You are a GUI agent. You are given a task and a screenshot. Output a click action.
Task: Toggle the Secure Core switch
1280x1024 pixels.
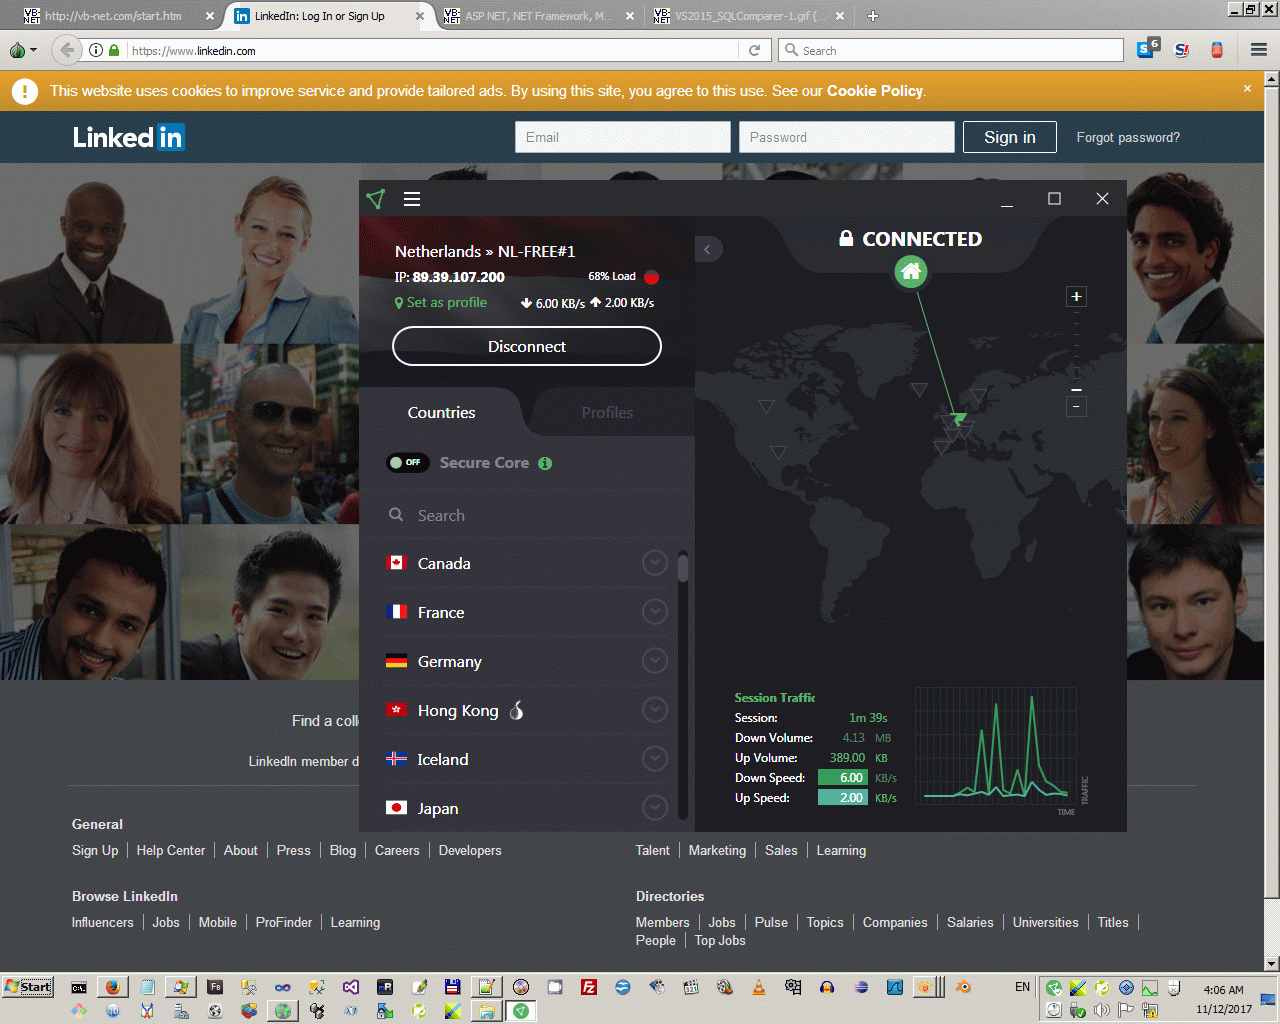408,462
